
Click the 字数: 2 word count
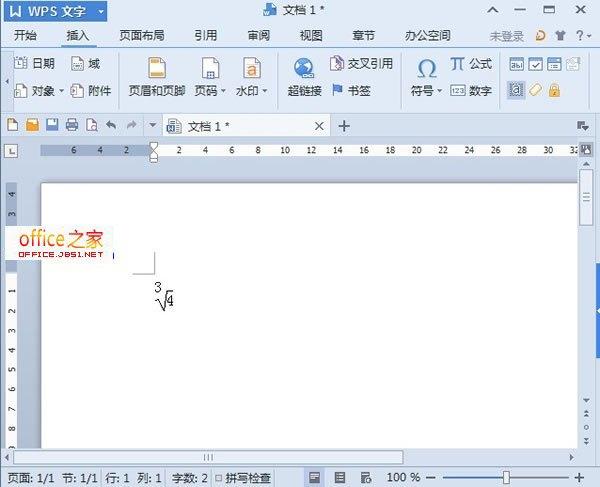(189, 478)
